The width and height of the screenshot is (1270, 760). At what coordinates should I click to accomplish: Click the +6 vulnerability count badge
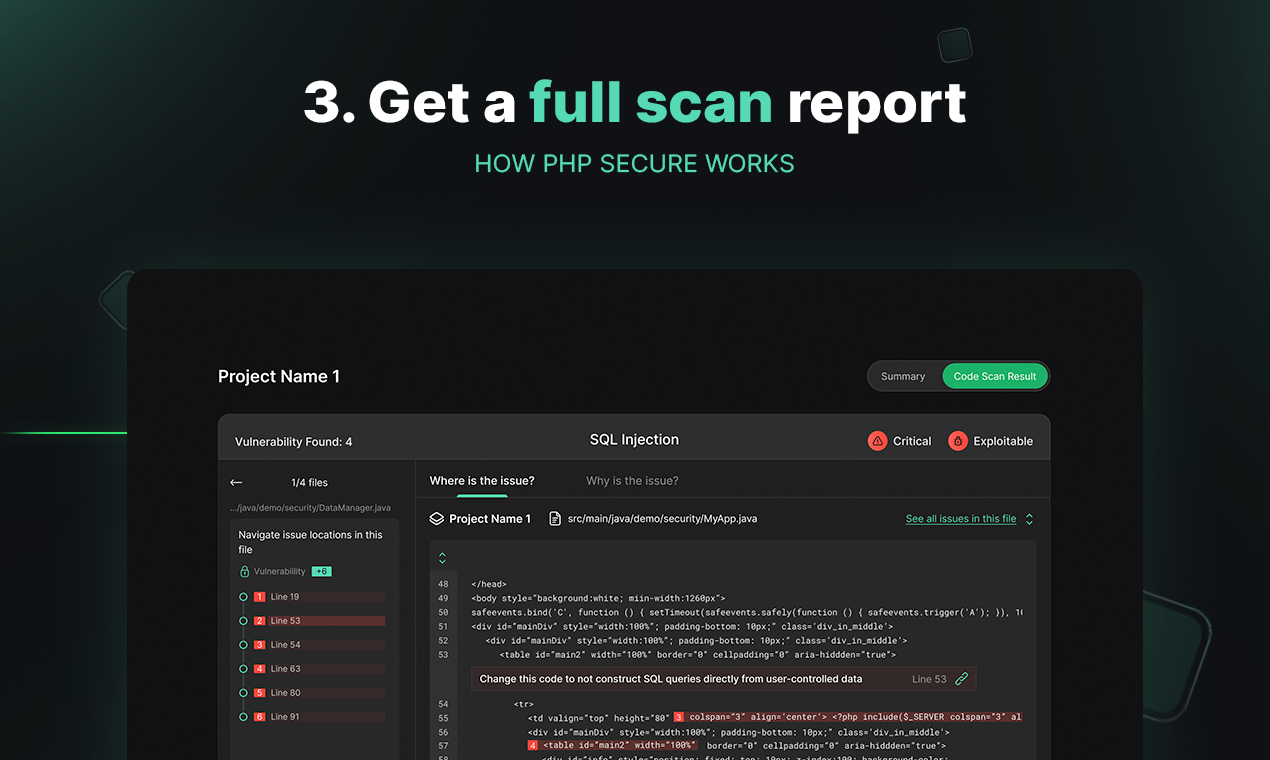click(x=321, y=571)
